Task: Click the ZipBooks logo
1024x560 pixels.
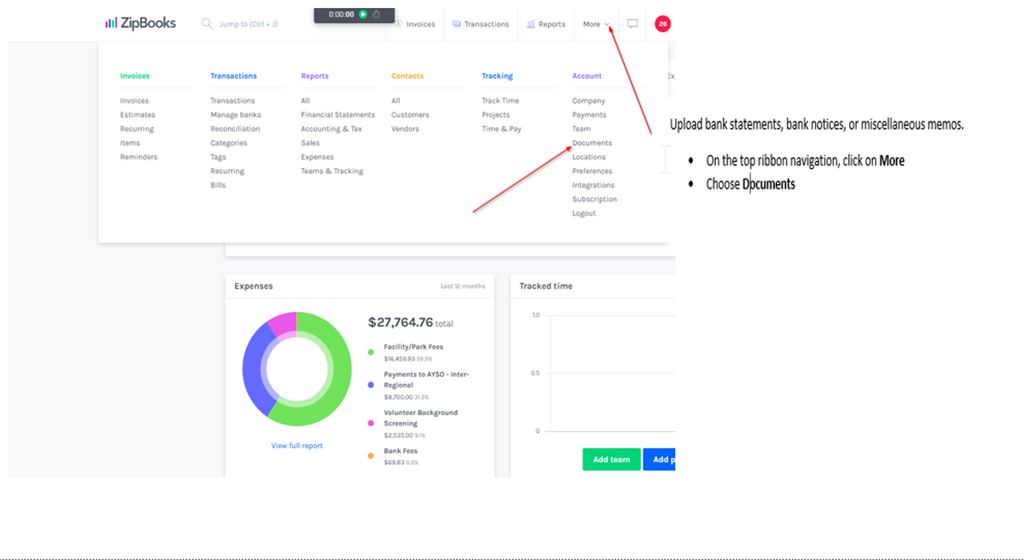Action: click(140, 23)
